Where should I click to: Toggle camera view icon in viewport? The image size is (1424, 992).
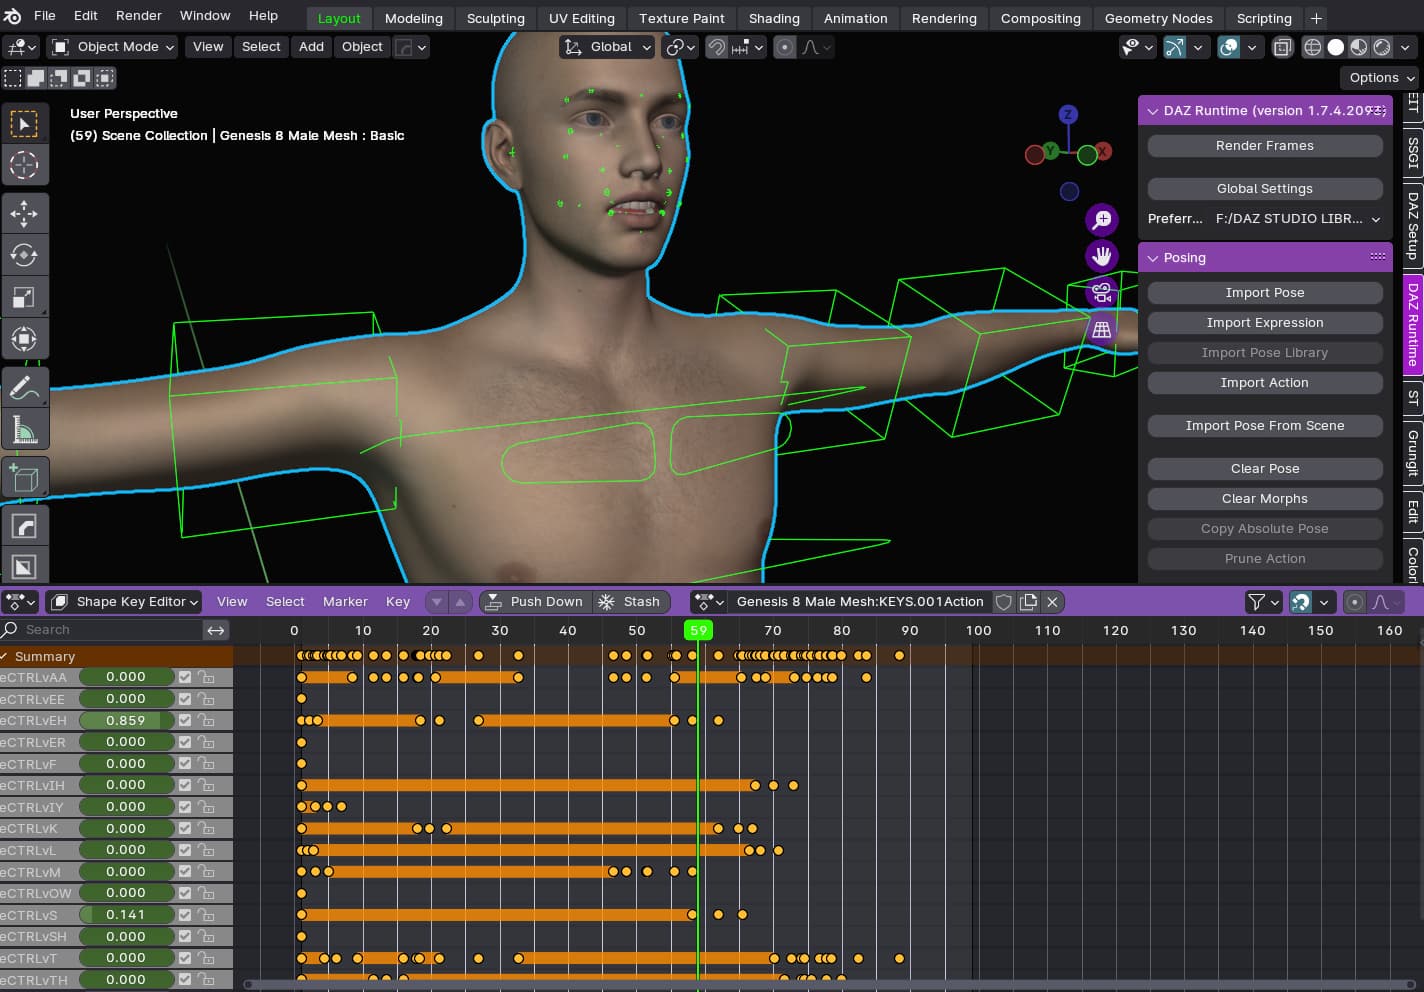pos(1102,293)
